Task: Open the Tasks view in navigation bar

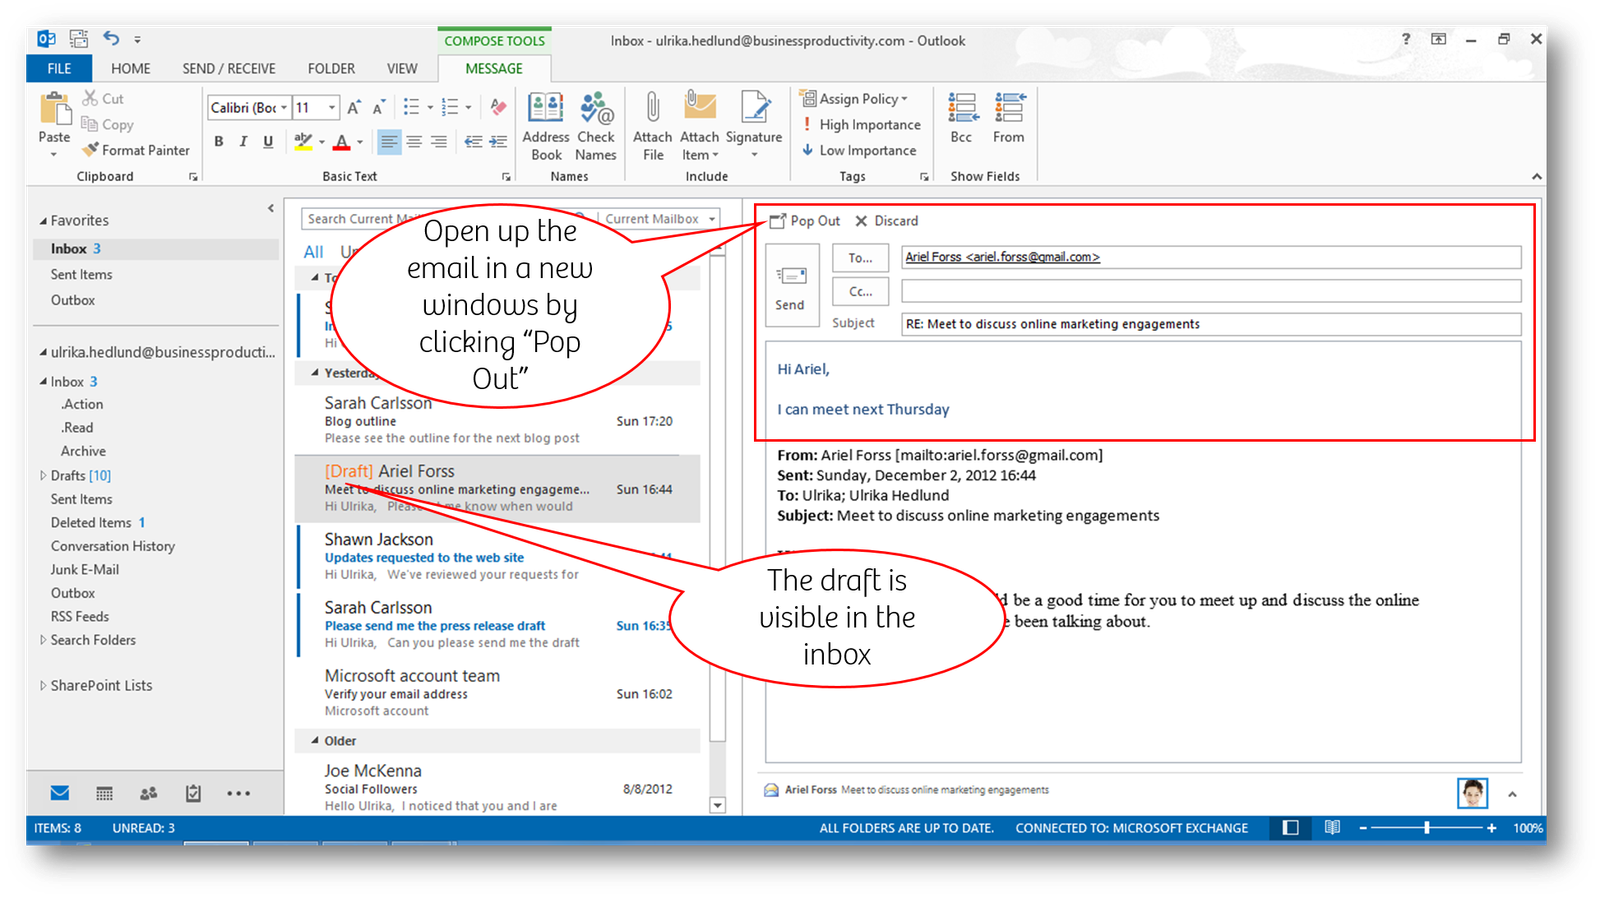Action: coord(193,793)
